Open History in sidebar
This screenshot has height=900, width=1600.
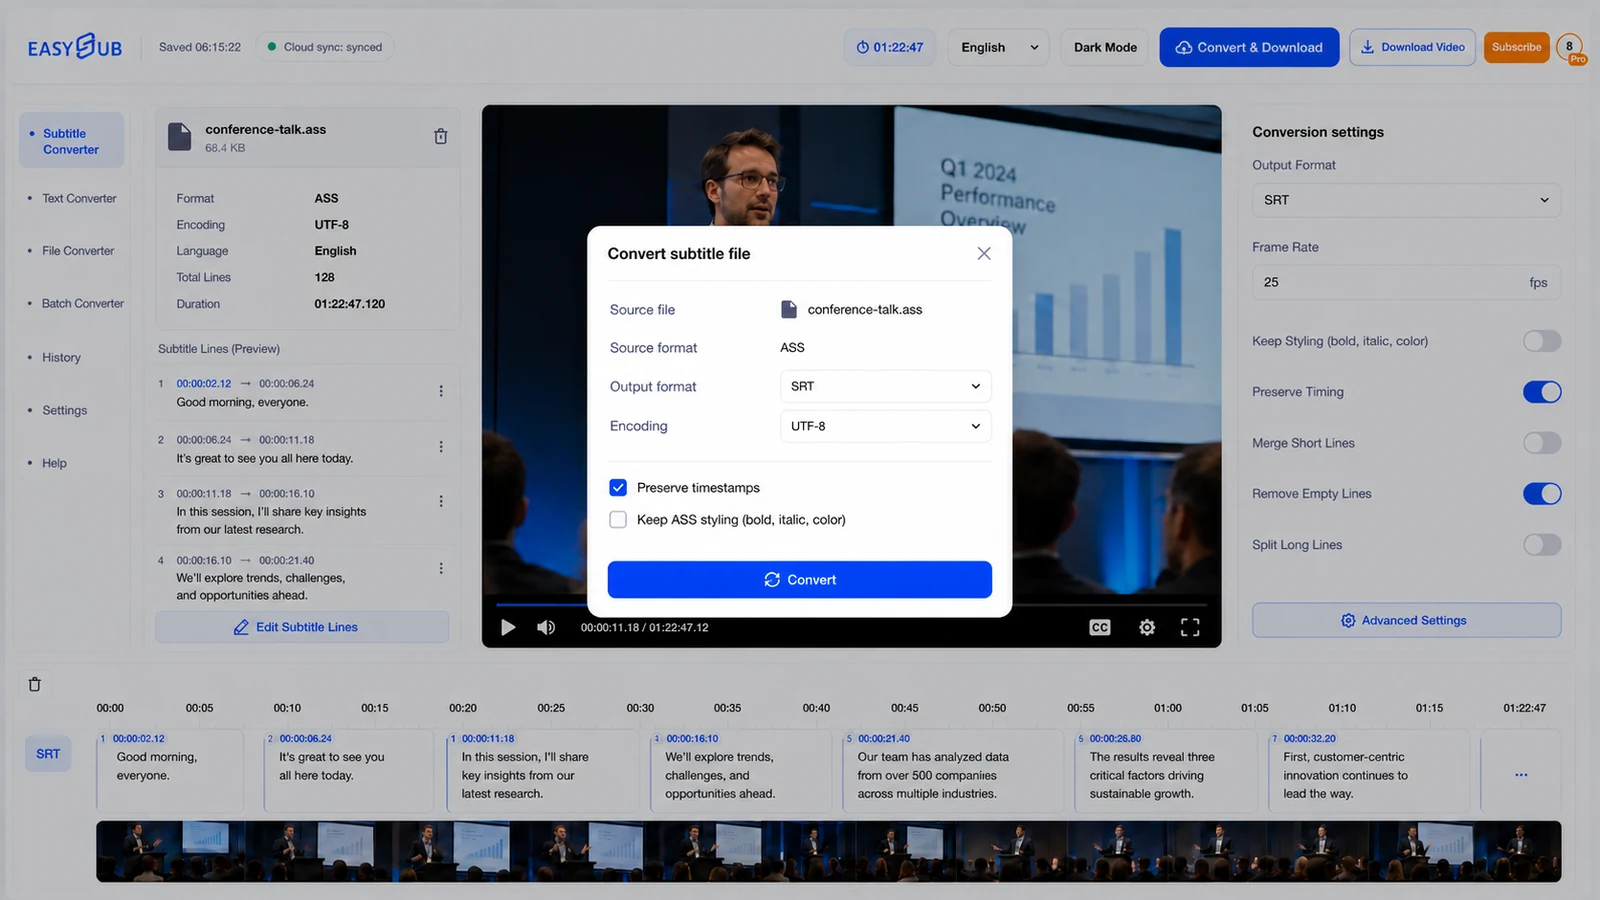click(61, 357)
